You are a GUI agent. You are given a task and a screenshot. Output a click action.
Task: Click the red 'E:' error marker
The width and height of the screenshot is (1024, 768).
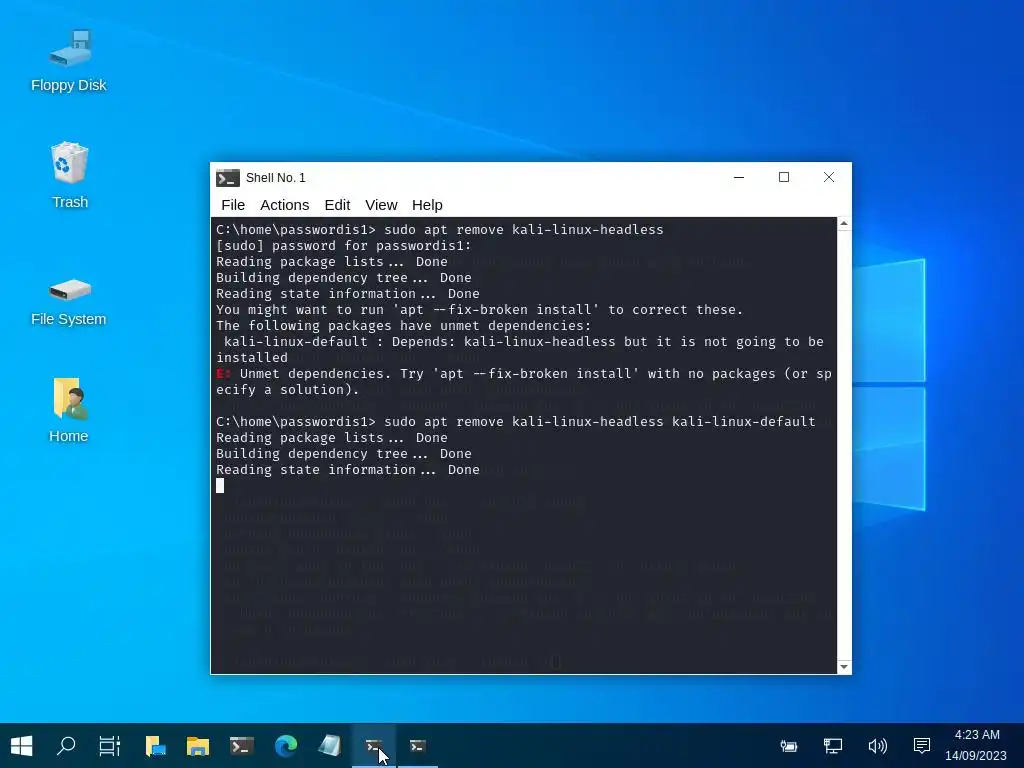tap(223, 374)
